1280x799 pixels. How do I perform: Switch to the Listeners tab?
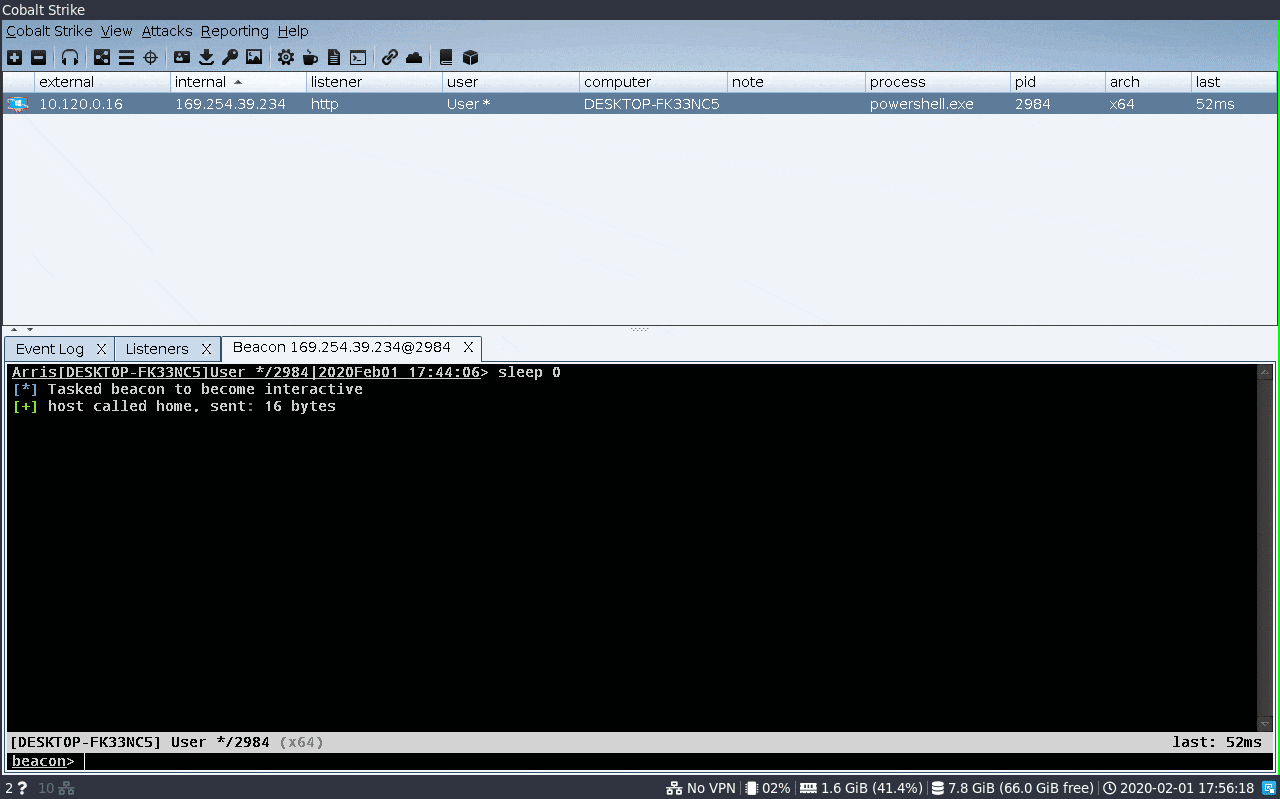[158, 348]
